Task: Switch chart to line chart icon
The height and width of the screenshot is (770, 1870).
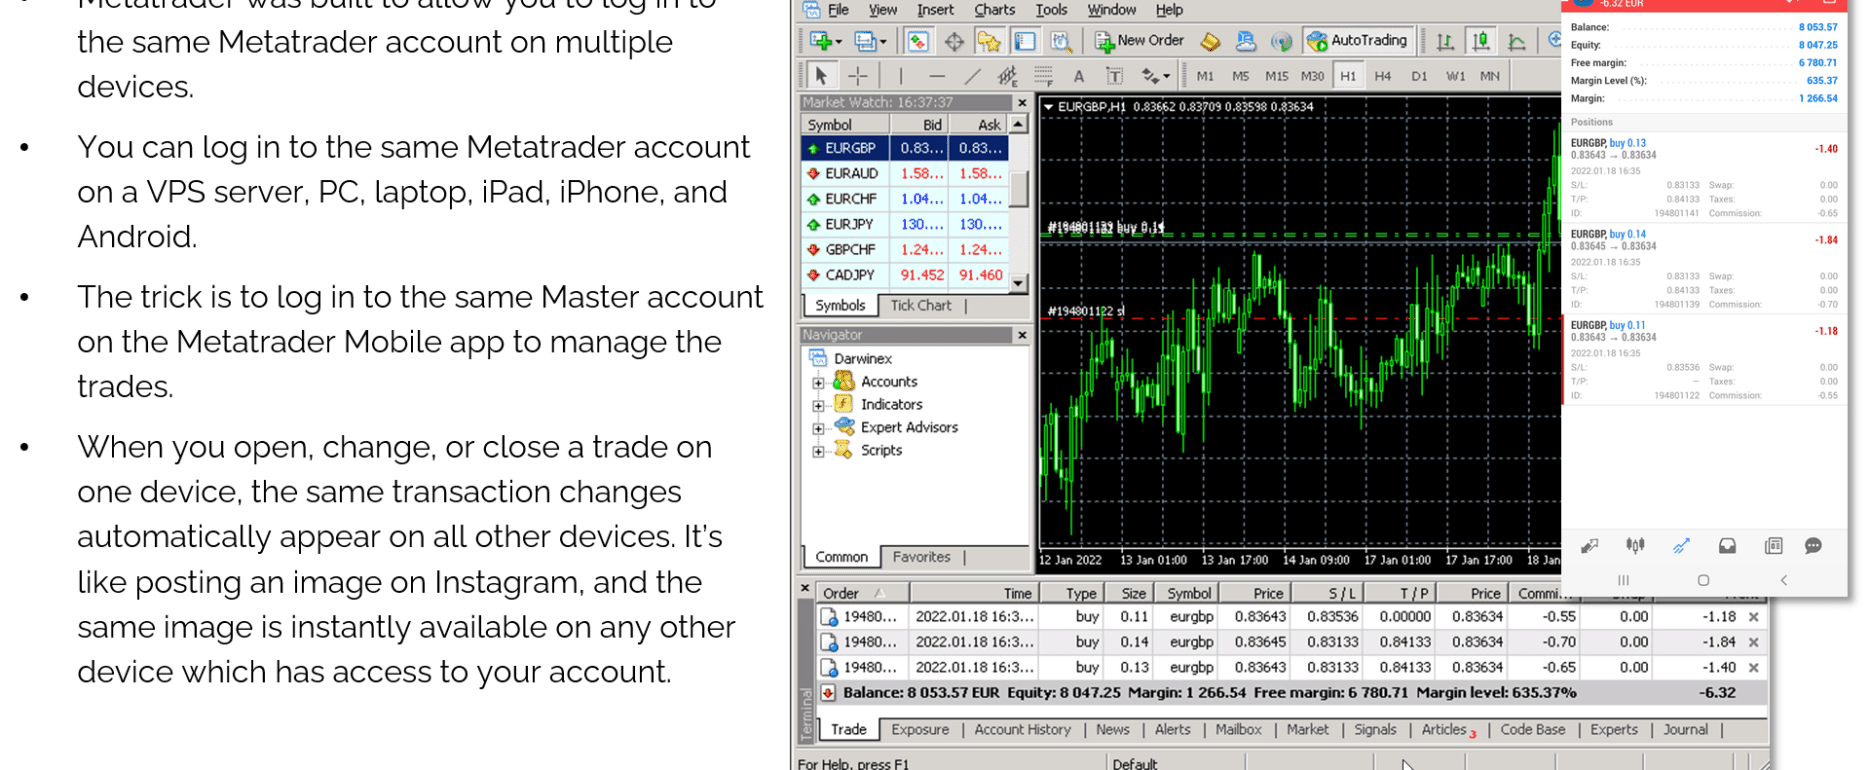Action: pos(1517,41)
